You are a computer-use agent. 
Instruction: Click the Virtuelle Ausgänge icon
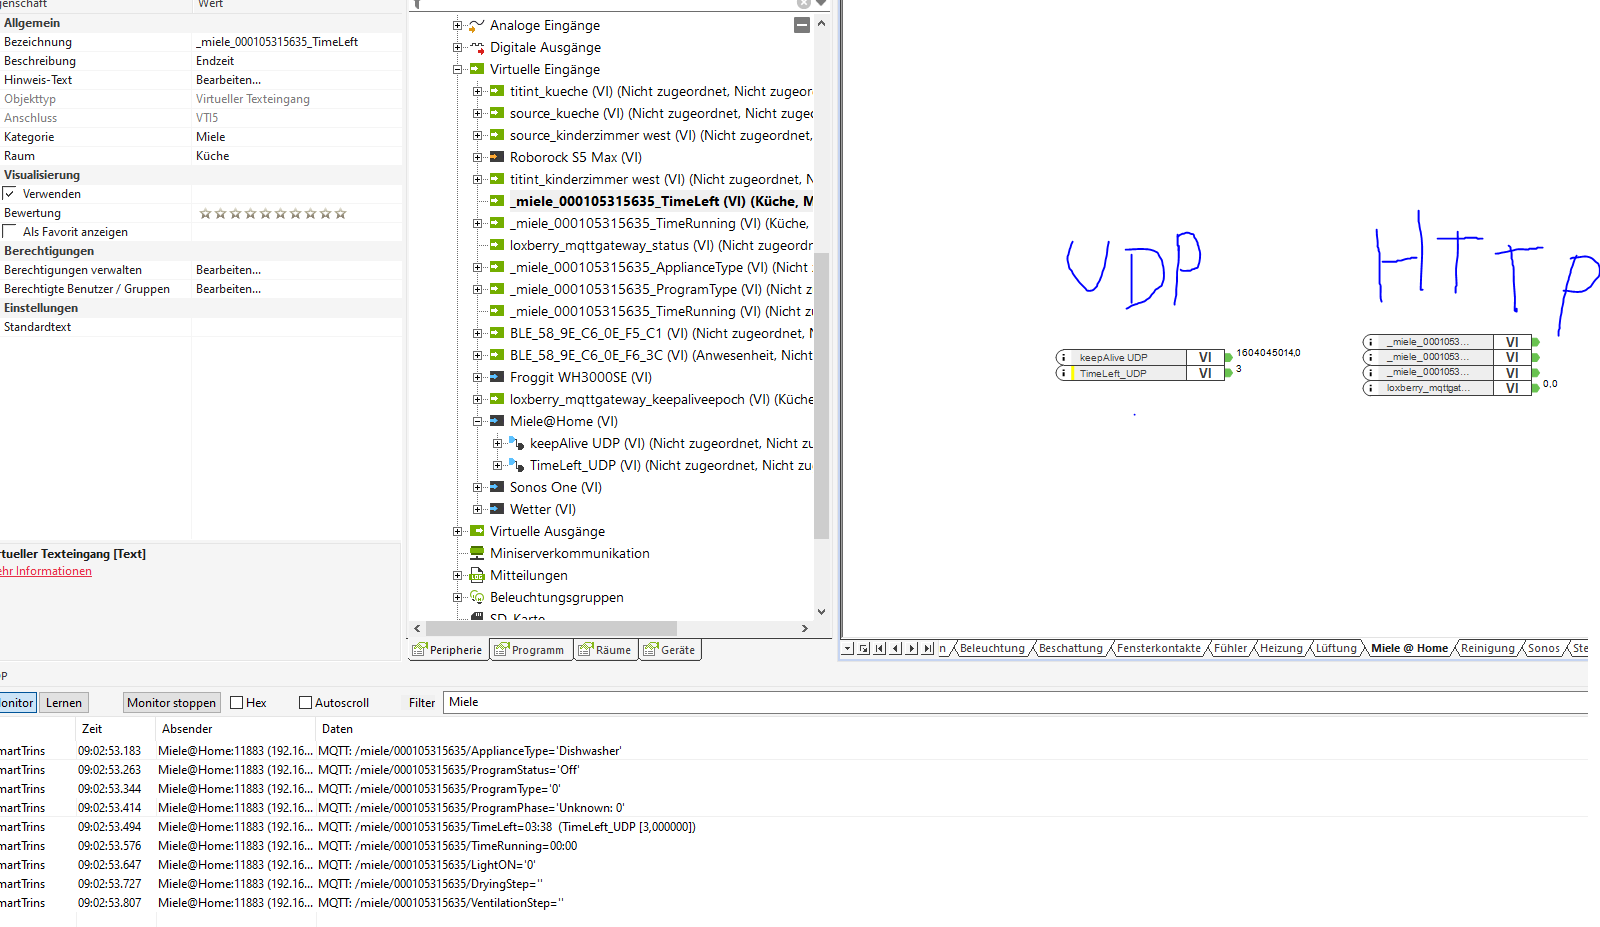[x=477, y=531]
